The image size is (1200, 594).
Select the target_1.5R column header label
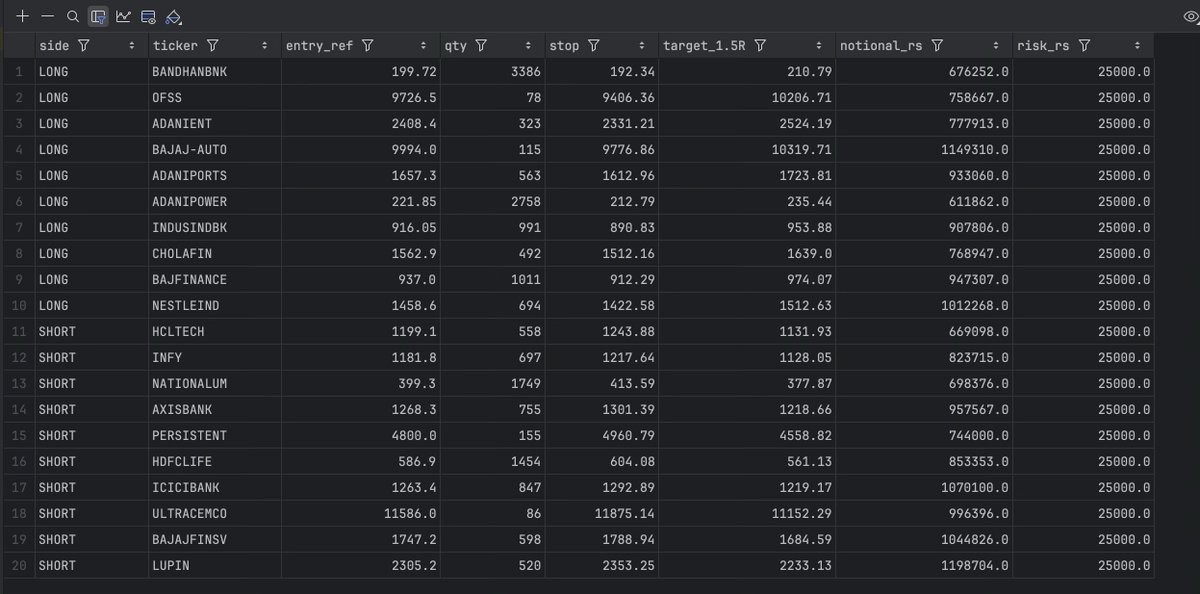(705, 46)
